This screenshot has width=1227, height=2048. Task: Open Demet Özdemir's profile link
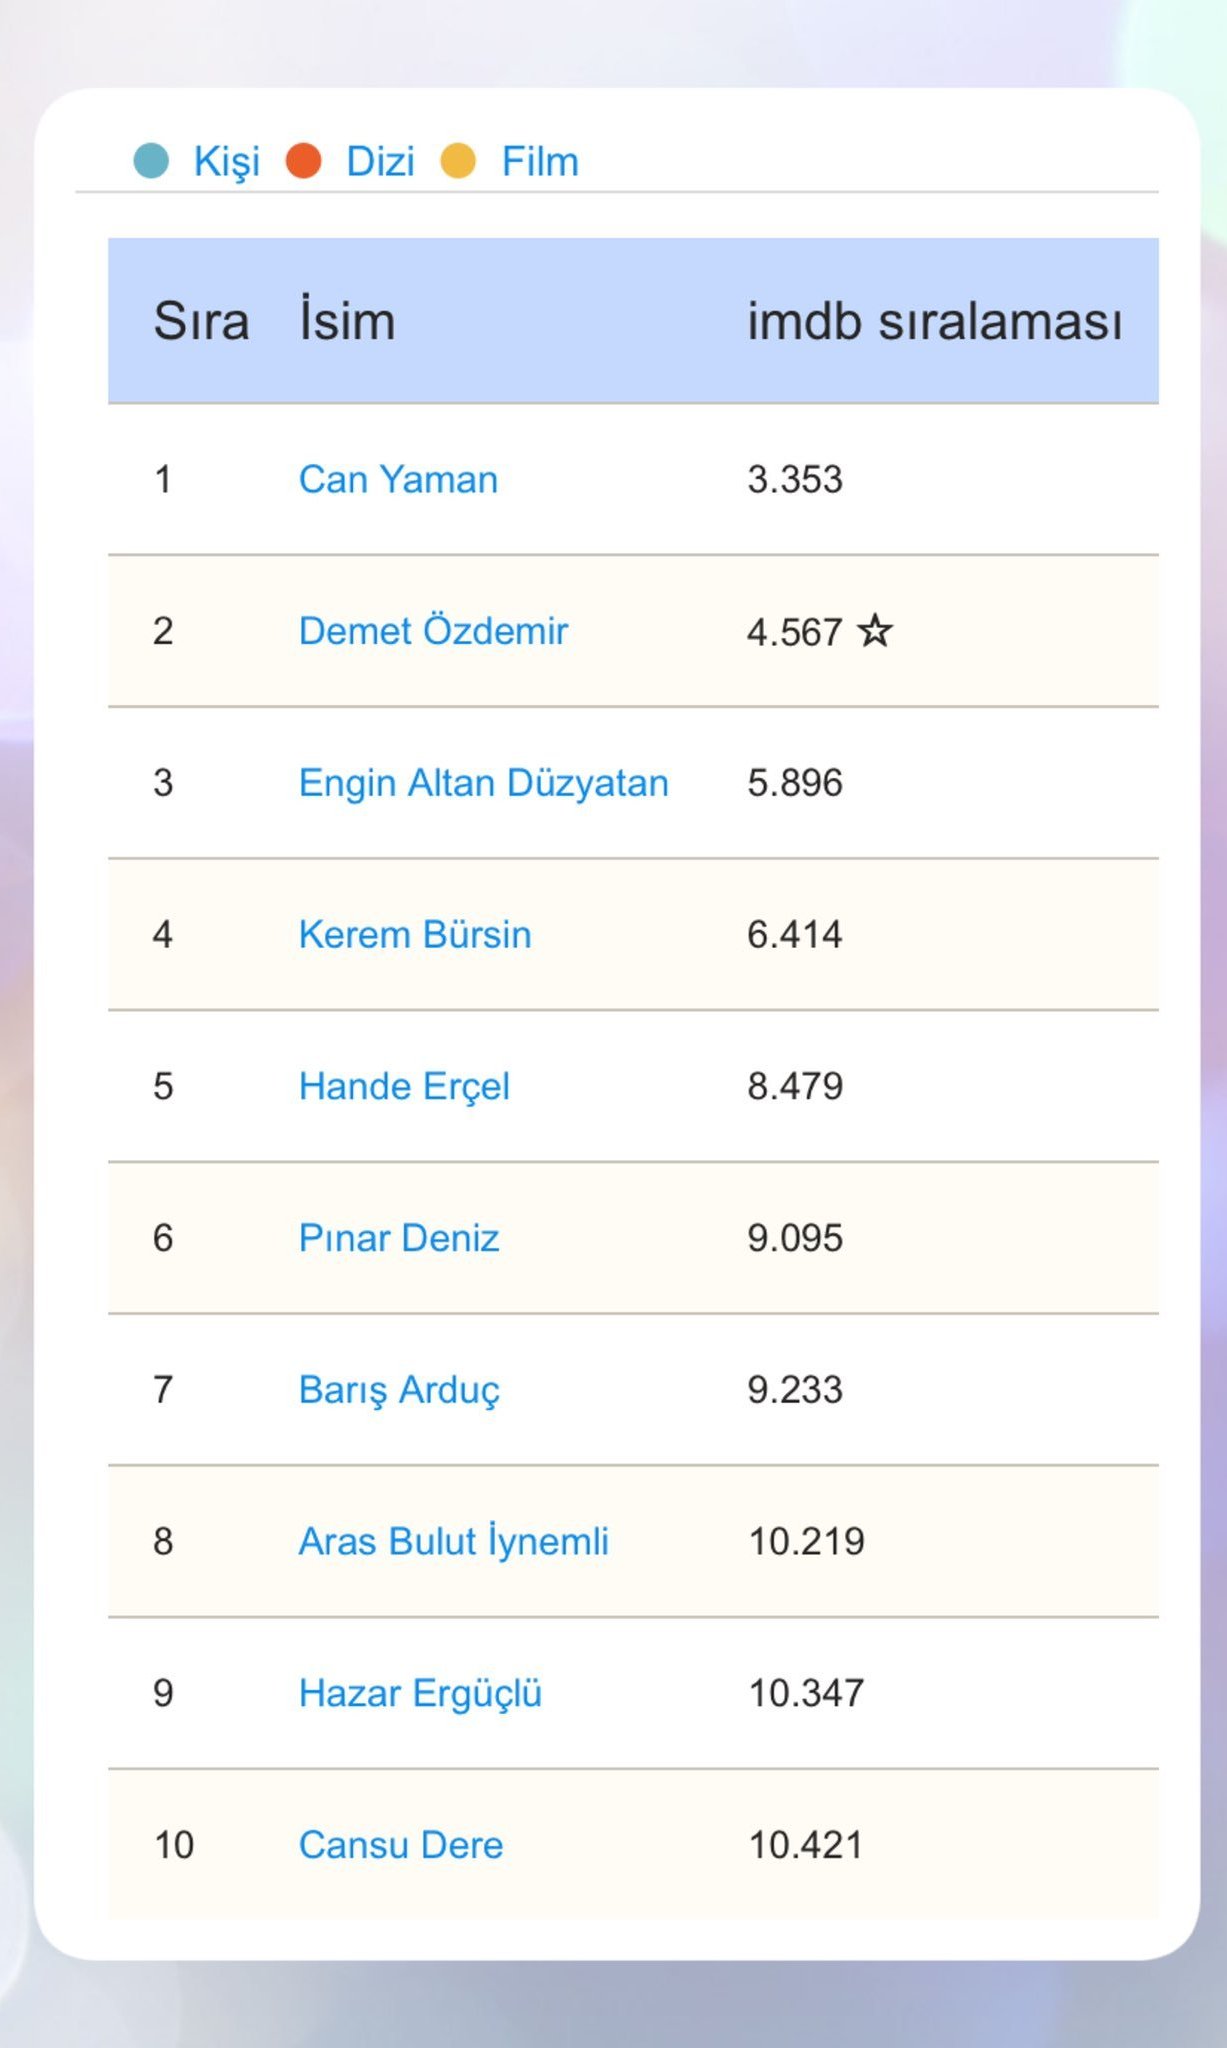point(433,631)
